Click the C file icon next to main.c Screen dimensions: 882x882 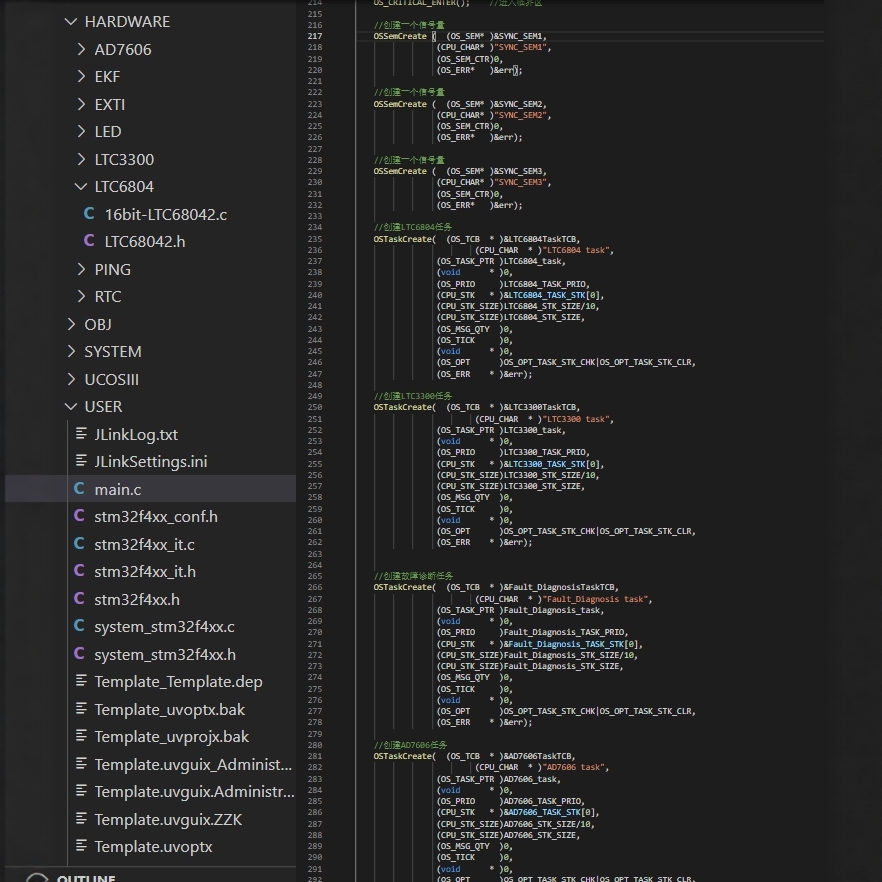[x=79, y=489]
